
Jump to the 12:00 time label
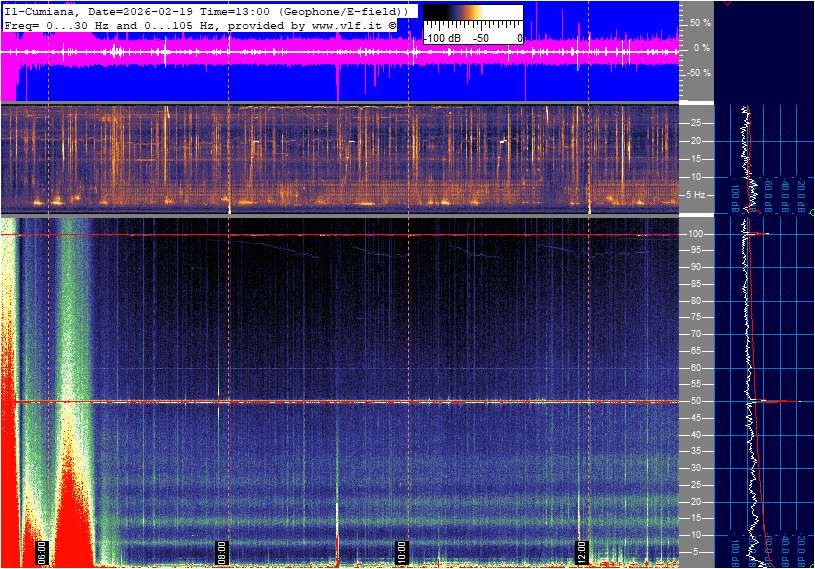pos(581,547)
